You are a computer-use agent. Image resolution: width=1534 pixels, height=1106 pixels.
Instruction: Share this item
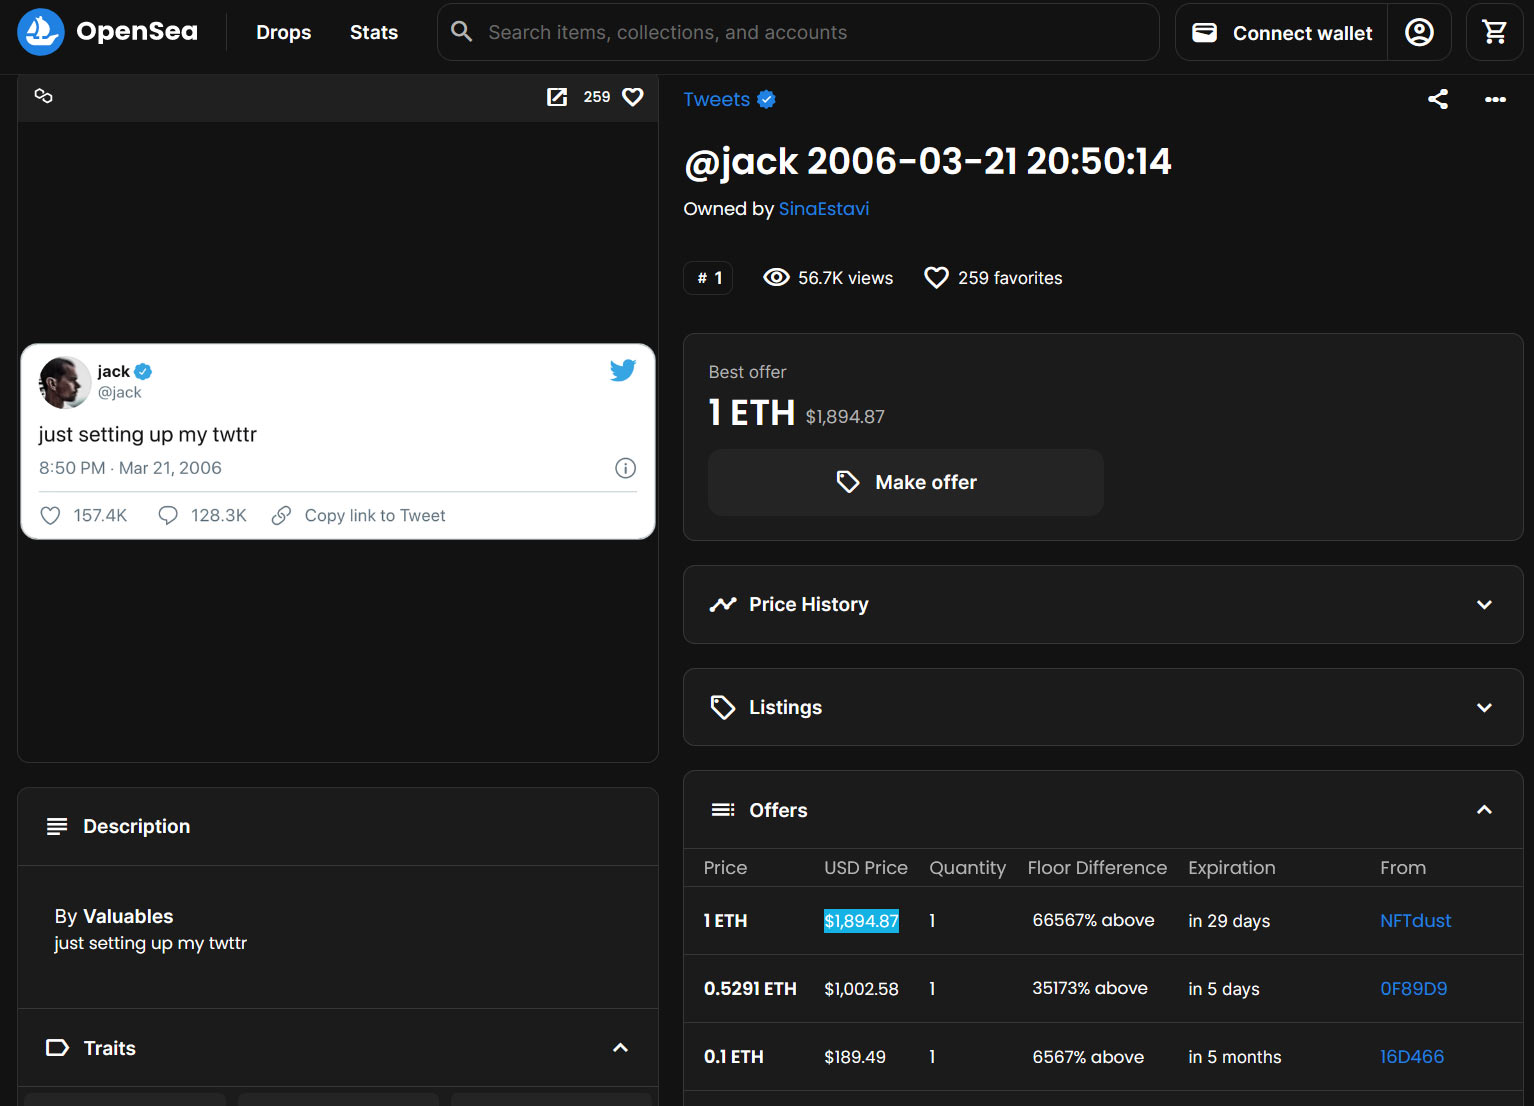click(1438, 99)
